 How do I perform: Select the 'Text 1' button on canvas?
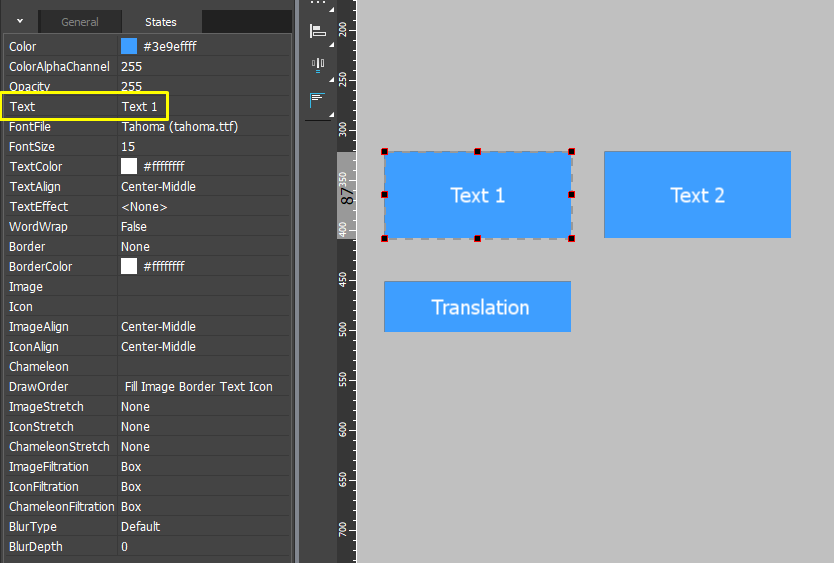[478, 195]
